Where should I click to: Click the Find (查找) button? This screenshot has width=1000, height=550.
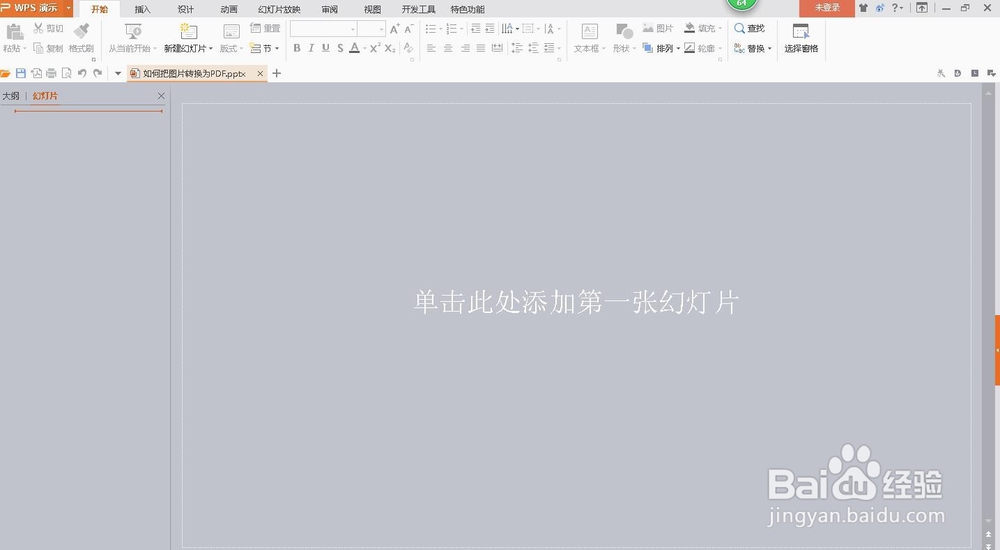tap(749, 28)
